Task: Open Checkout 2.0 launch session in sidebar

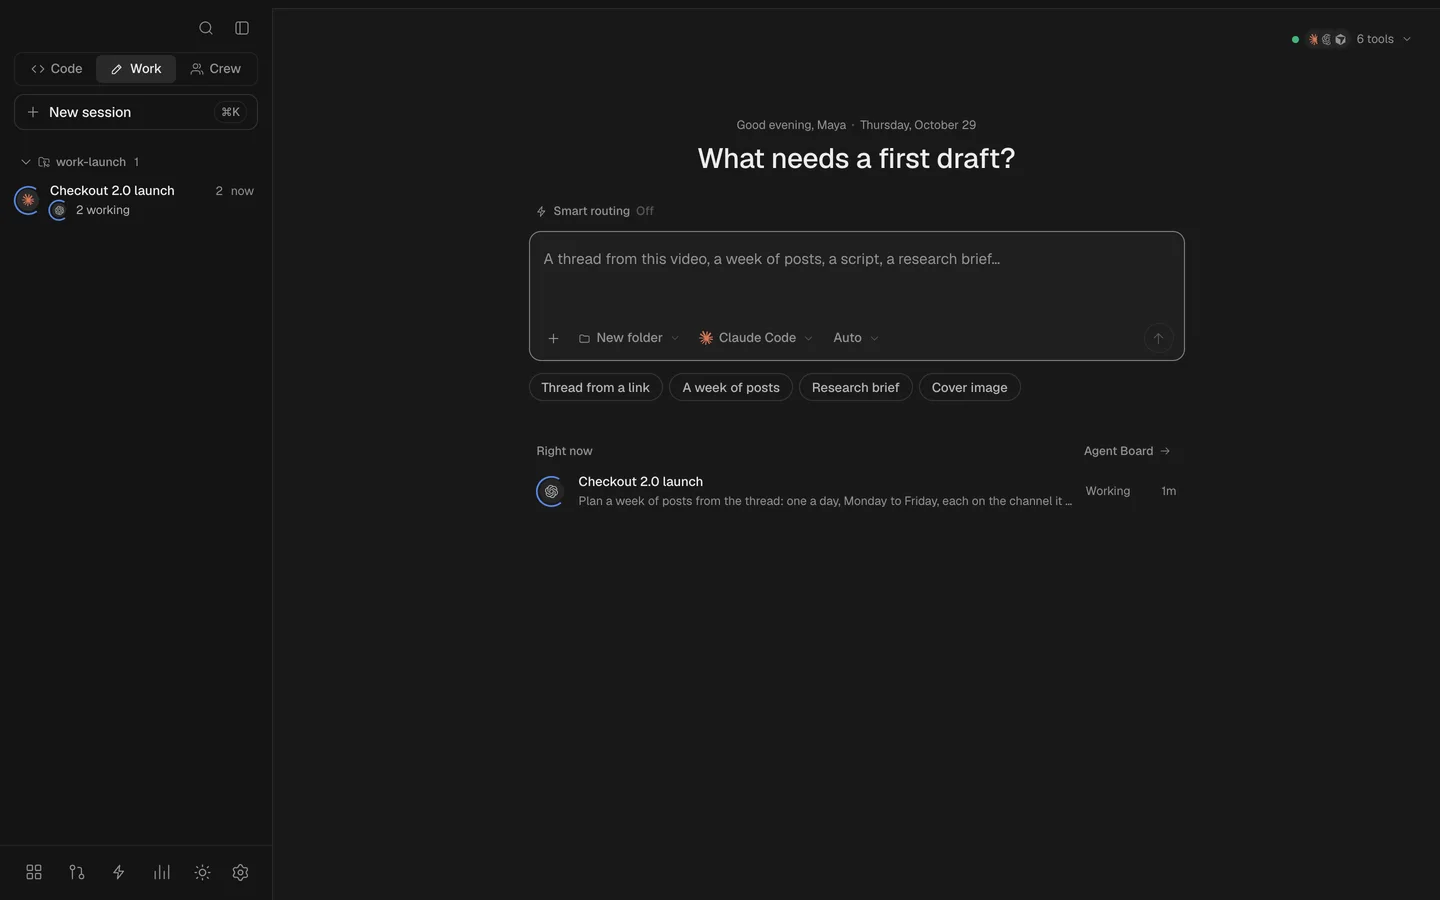Action: click(136, 200)
